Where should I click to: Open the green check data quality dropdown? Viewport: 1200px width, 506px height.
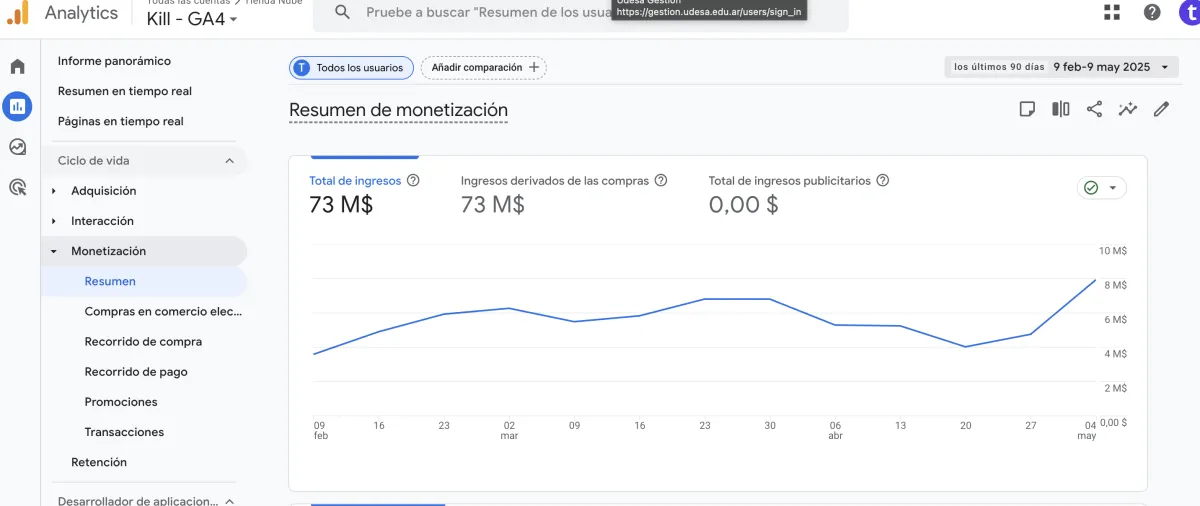[x=1102, y=188]
